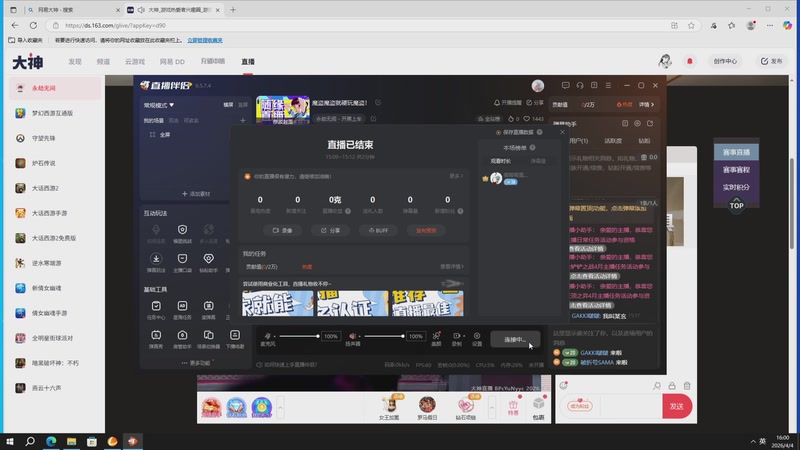The width and height of the screenshot is (800, 450).
Task: Open the Windows Start menu
Action: 9,441
